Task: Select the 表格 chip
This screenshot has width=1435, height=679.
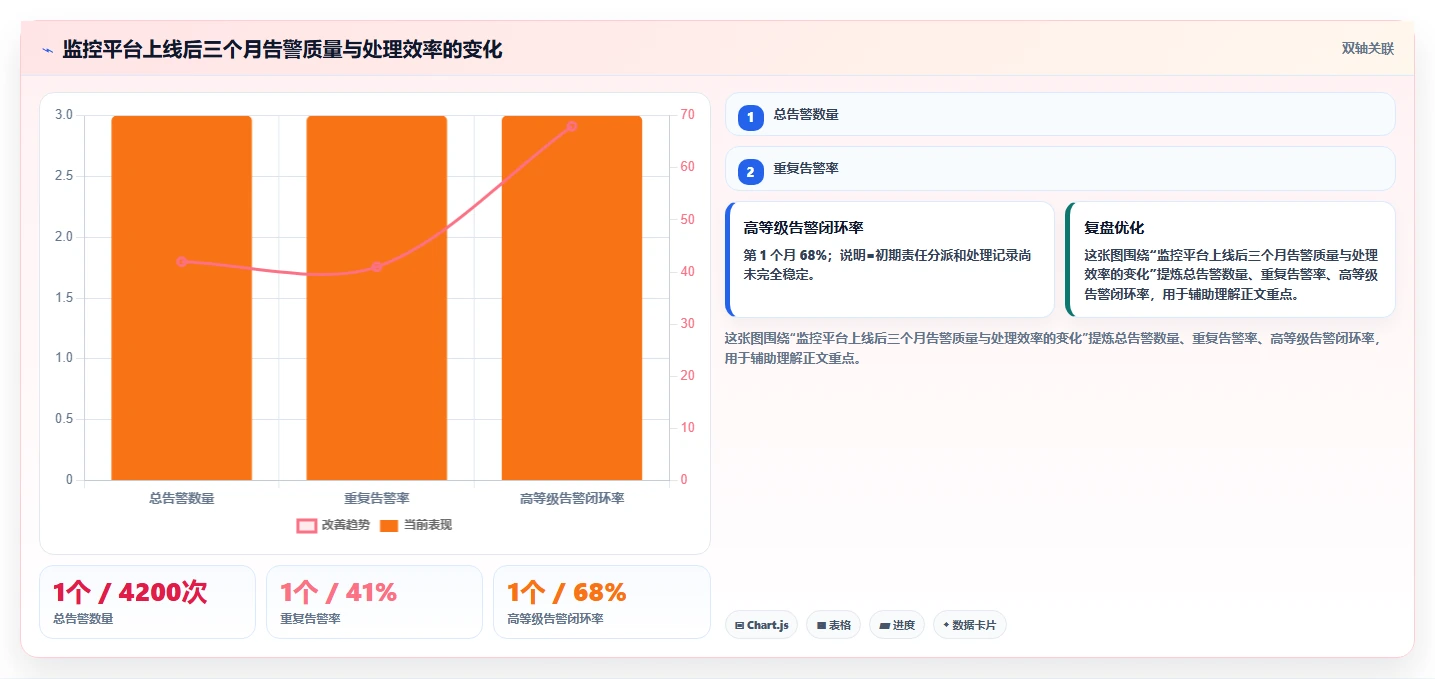Action: pyautogui.click(x=834, y=625)
